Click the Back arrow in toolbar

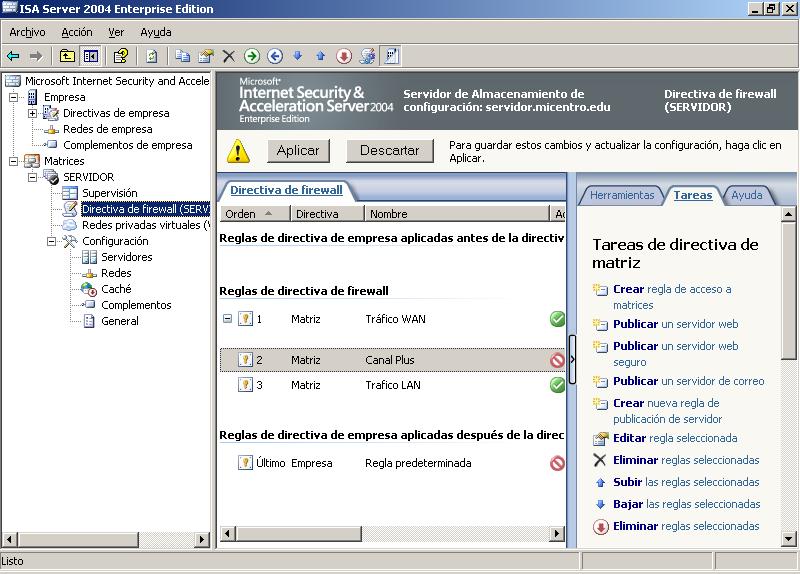[x=13, y=56]
